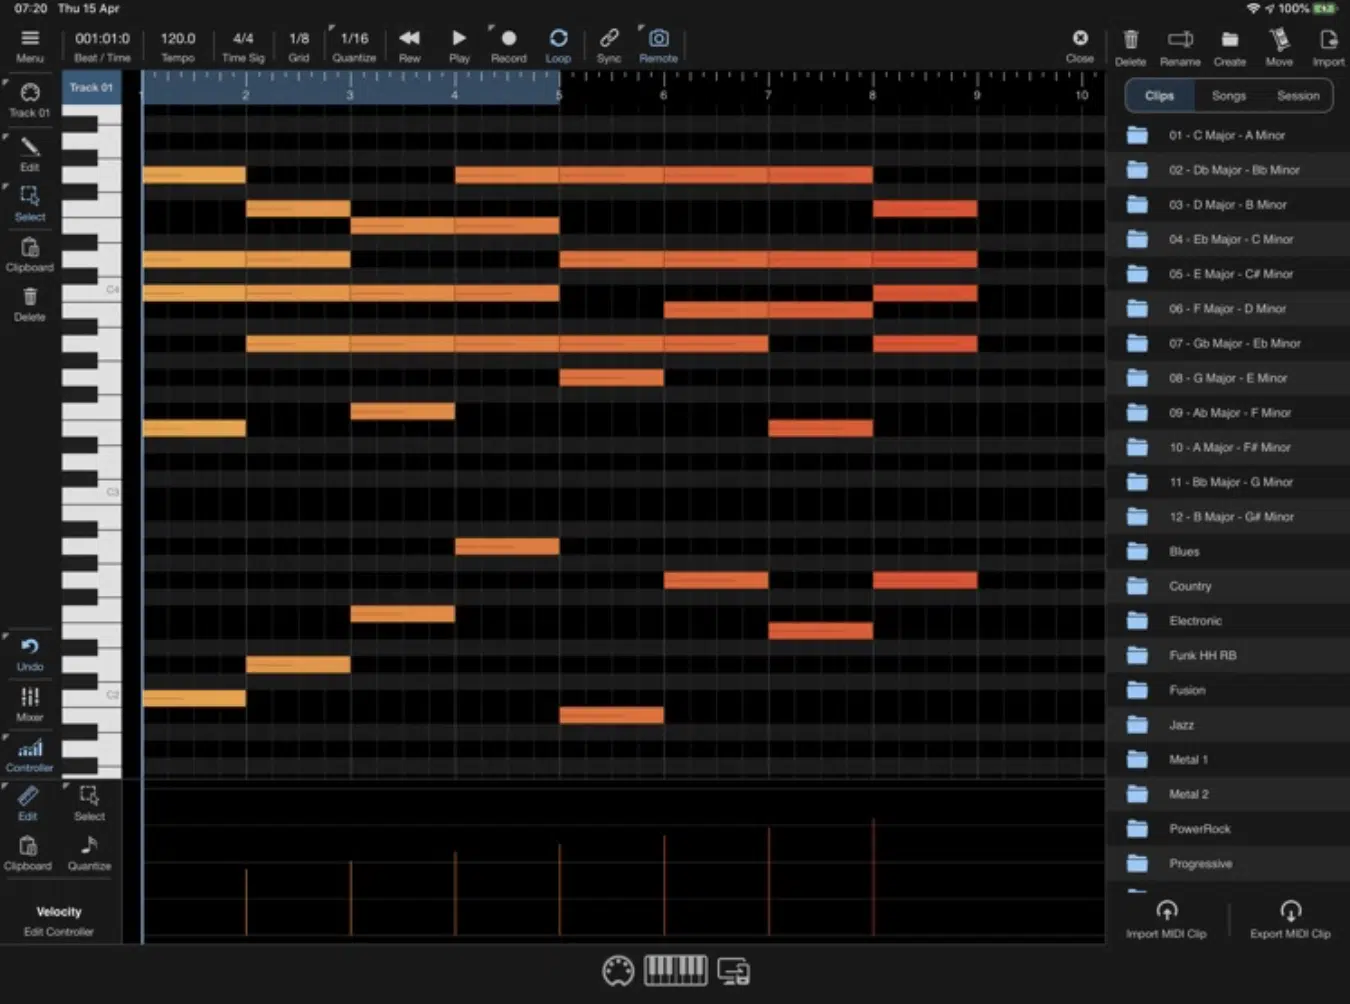This screenshot has height=1004, width=1350.
Task: Import a file into browser
Action: click(1329, 47)
